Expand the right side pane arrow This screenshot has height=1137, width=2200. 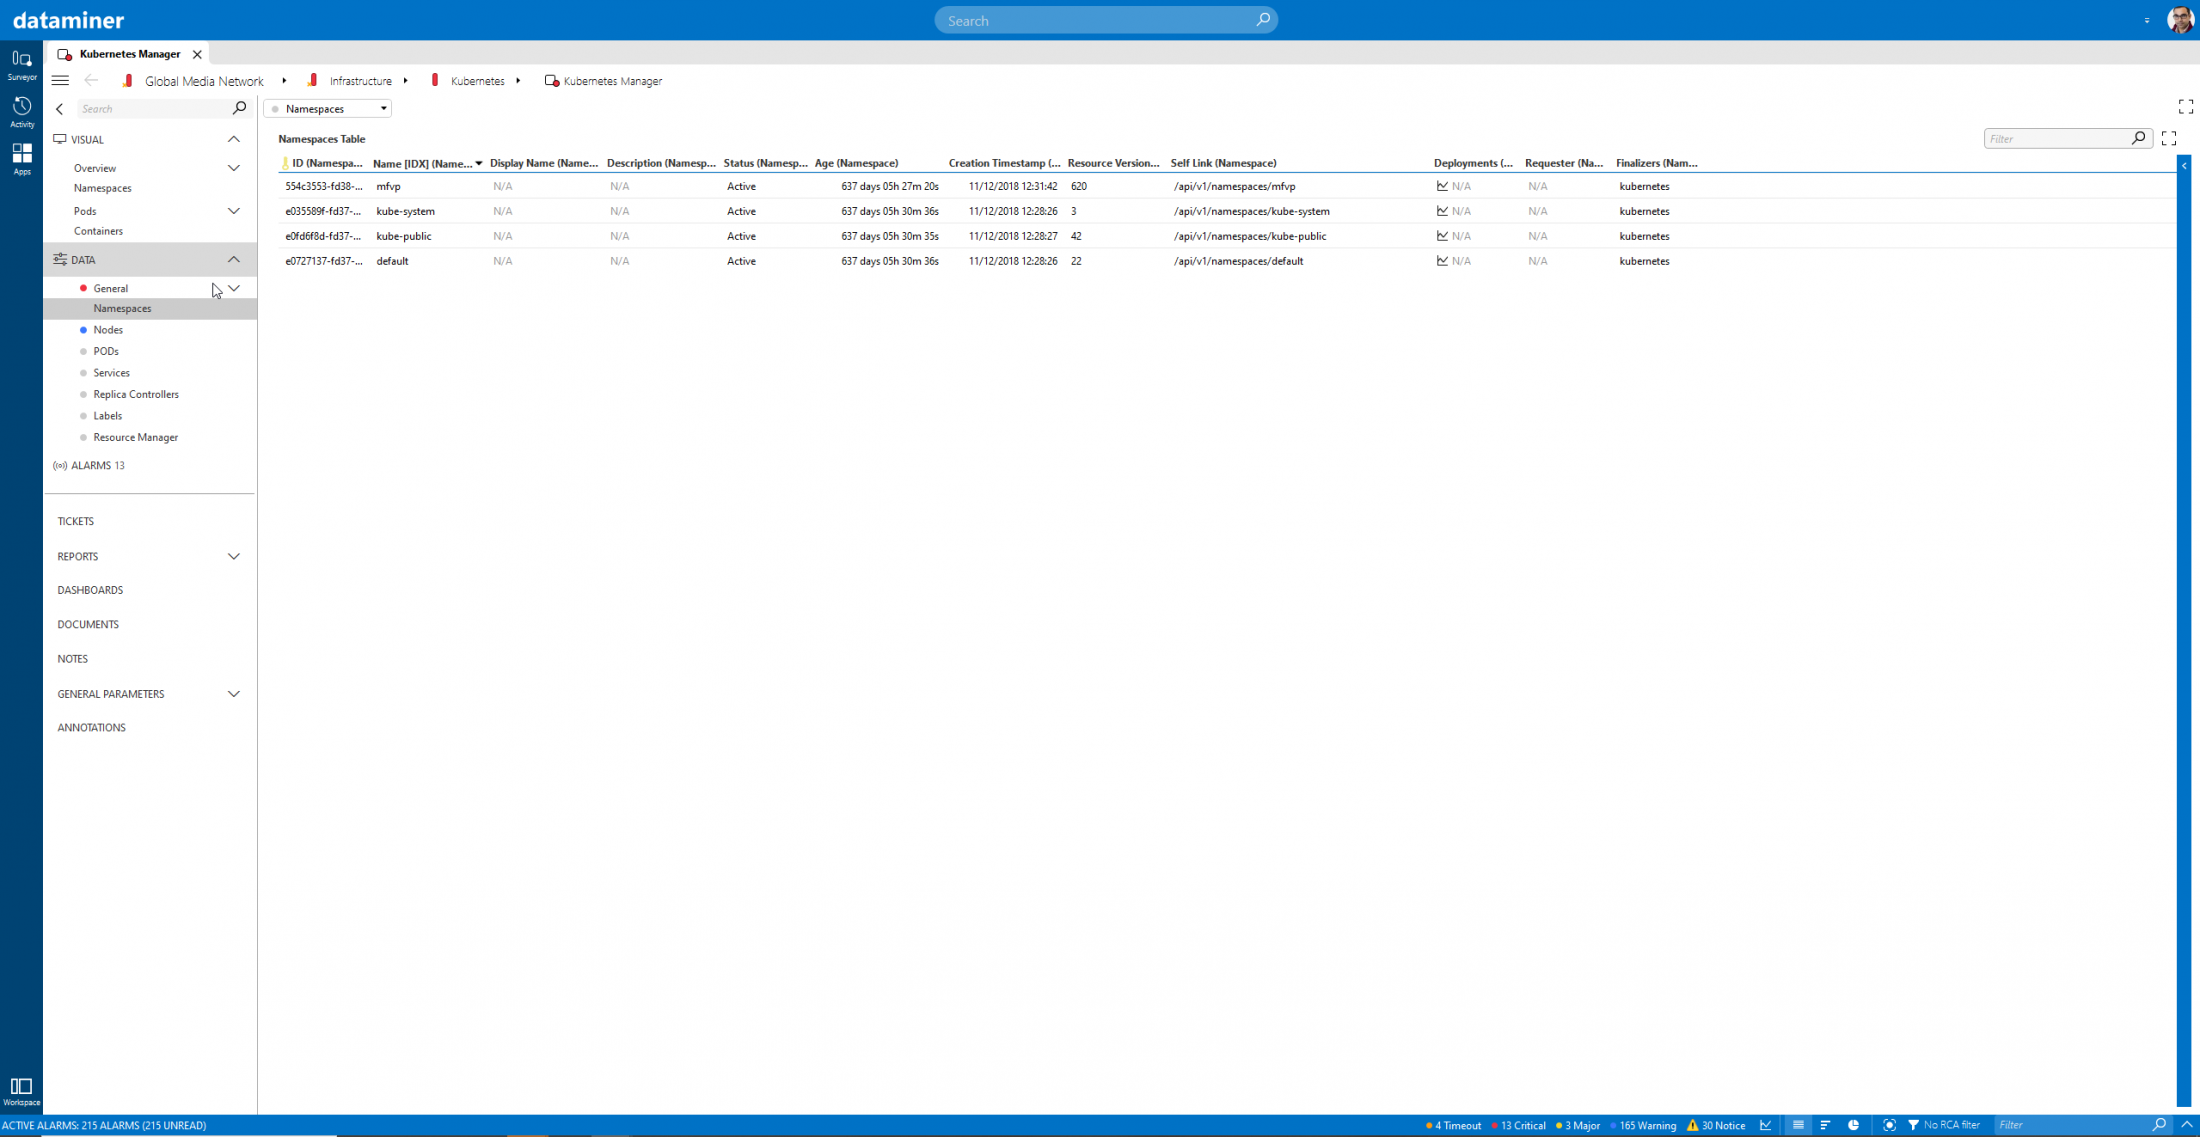click(x=2184, y=166)
